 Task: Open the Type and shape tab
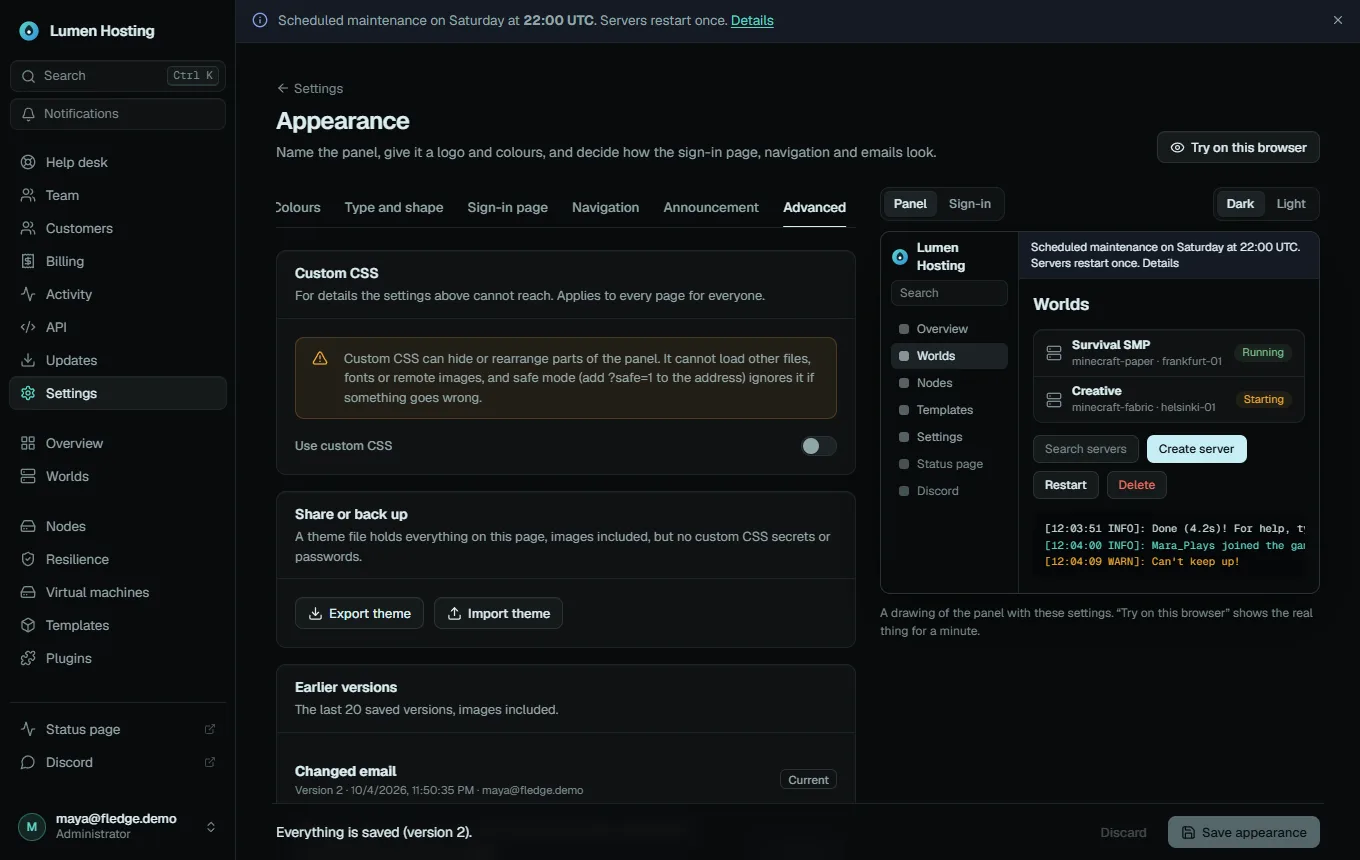click(394, 207)
